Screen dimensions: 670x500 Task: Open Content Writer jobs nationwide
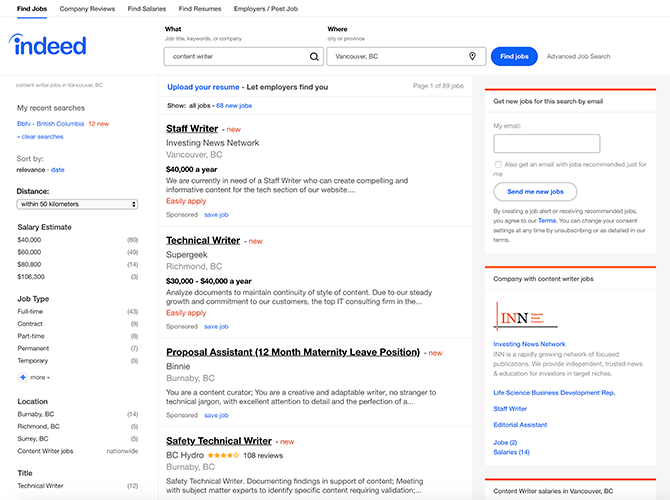point(45,451)
